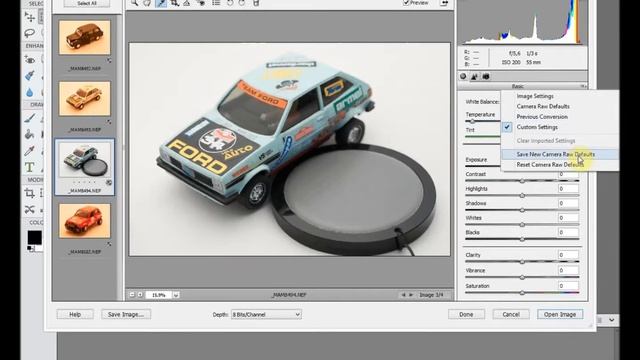Select the Straighten tool in Camera Raw
This screenshot has height=360, width=640.
(x=187, y=3)
